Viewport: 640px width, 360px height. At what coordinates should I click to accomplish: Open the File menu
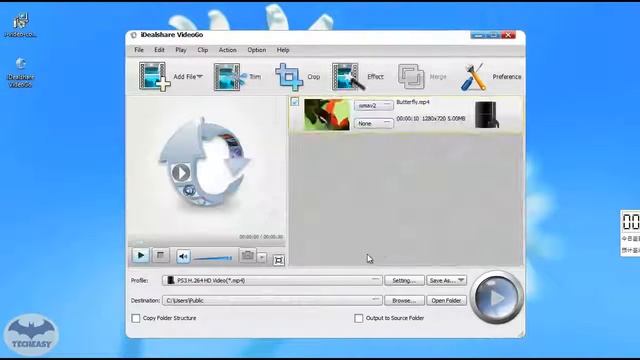[139, 50]
